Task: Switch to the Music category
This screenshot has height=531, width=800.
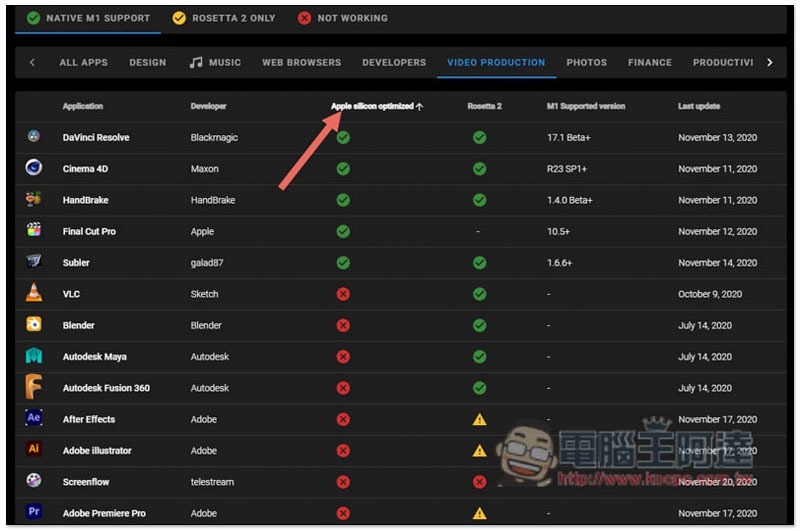Action: click(215, 62)
